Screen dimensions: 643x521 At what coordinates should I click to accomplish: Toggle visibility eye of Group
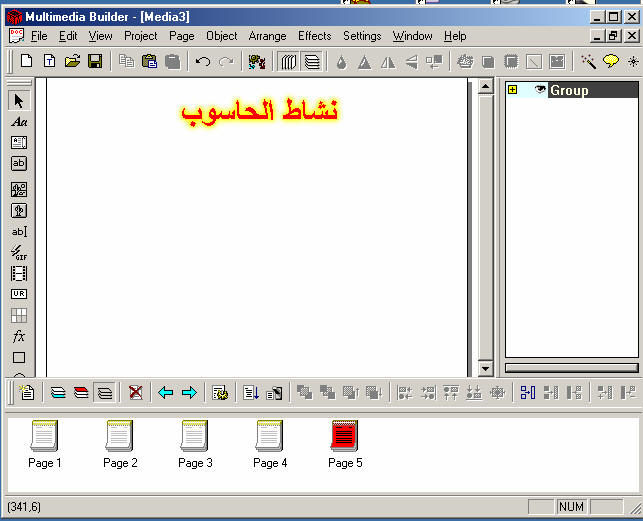540,89
